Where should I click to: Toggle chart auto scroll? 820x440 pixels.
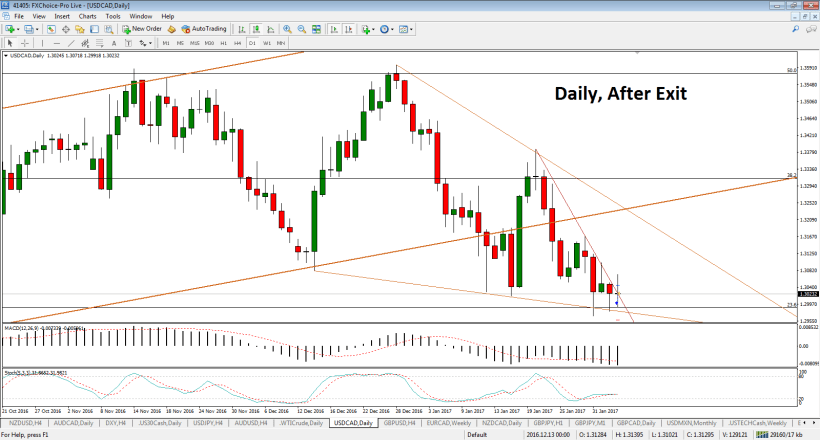pos(334,29)
